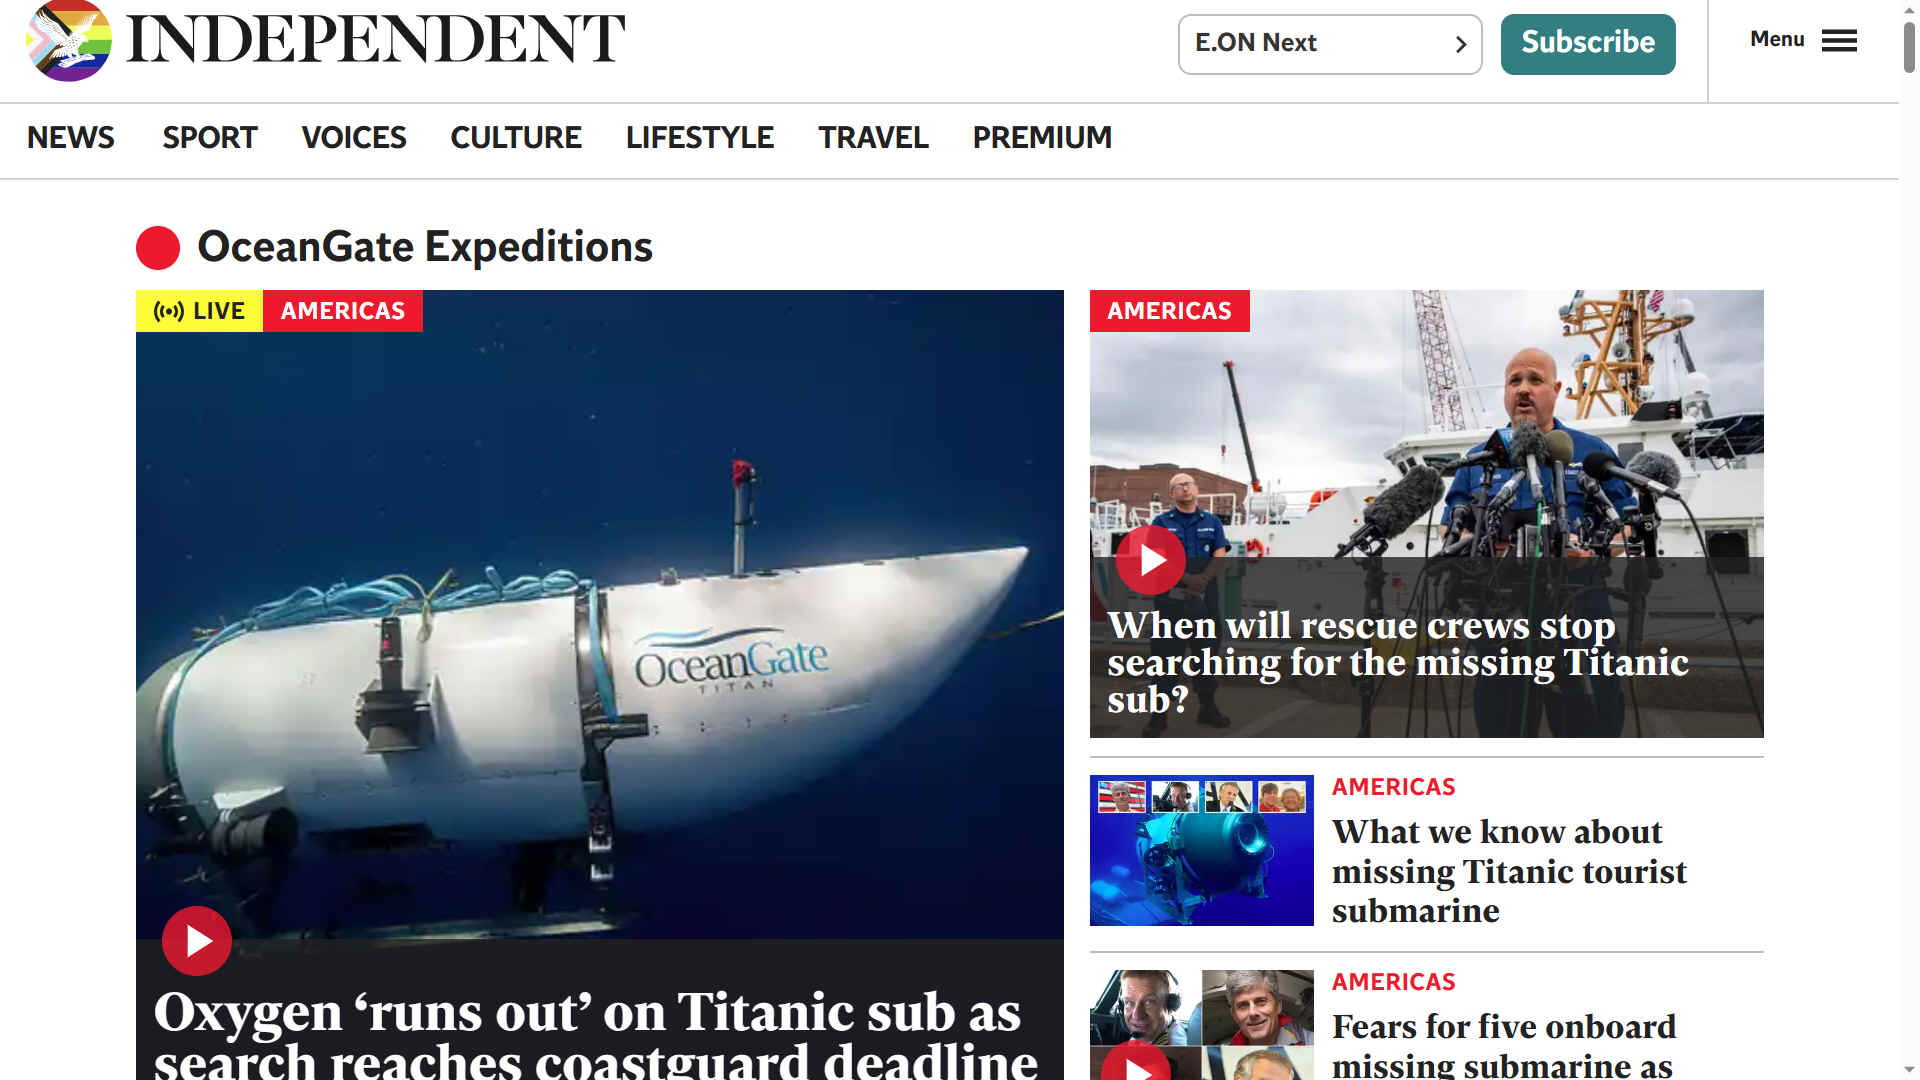Click the Independent eagle rainbow logo

point(68,40)
